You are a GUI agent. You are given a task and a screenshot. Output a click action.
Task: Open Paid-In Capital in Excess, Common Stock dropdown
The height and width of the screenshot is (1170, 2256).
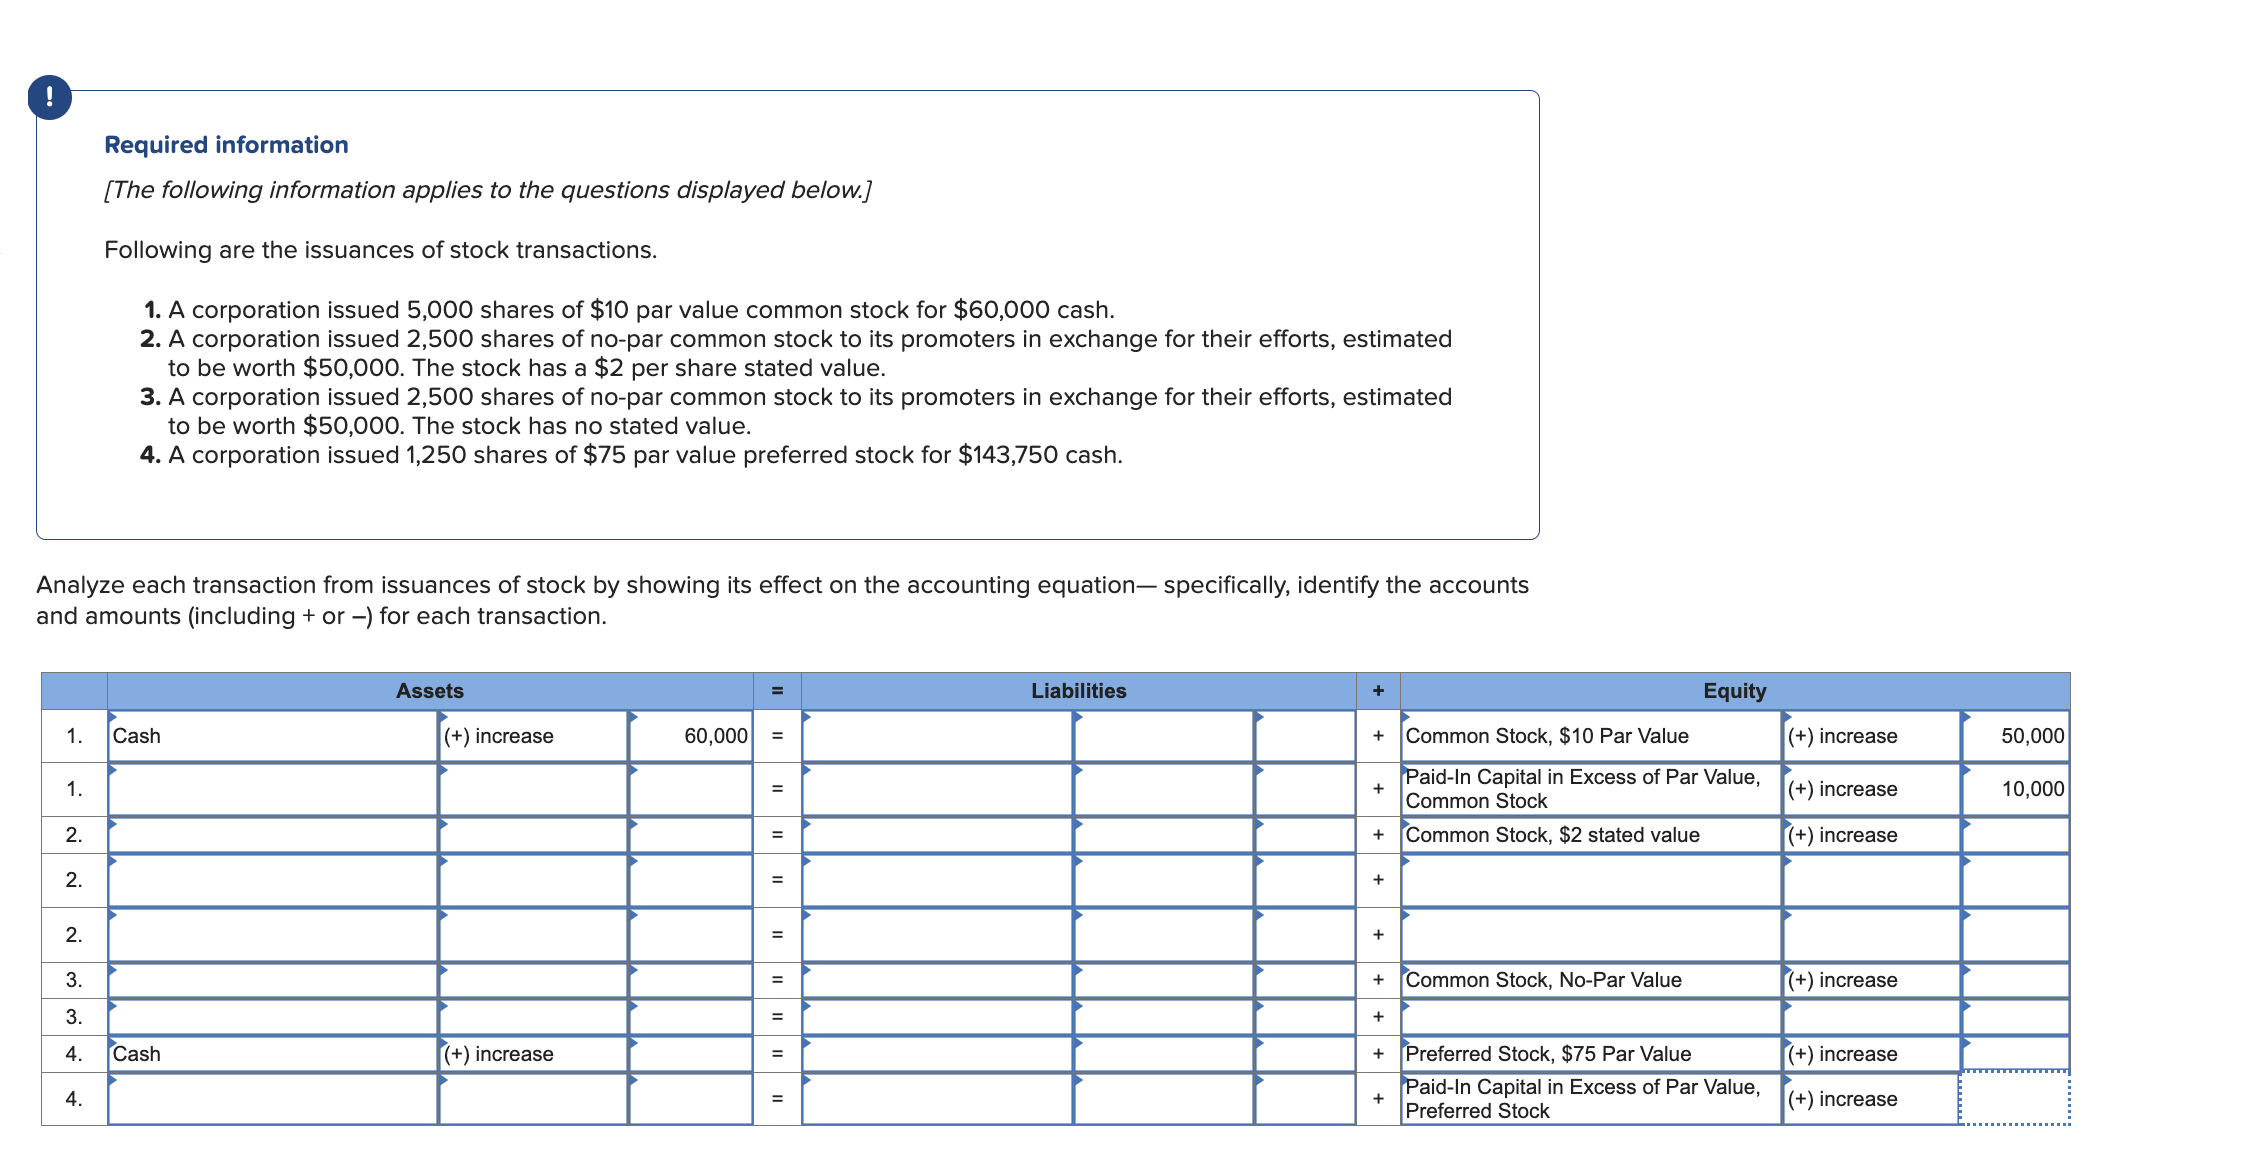pos(1590,789)
